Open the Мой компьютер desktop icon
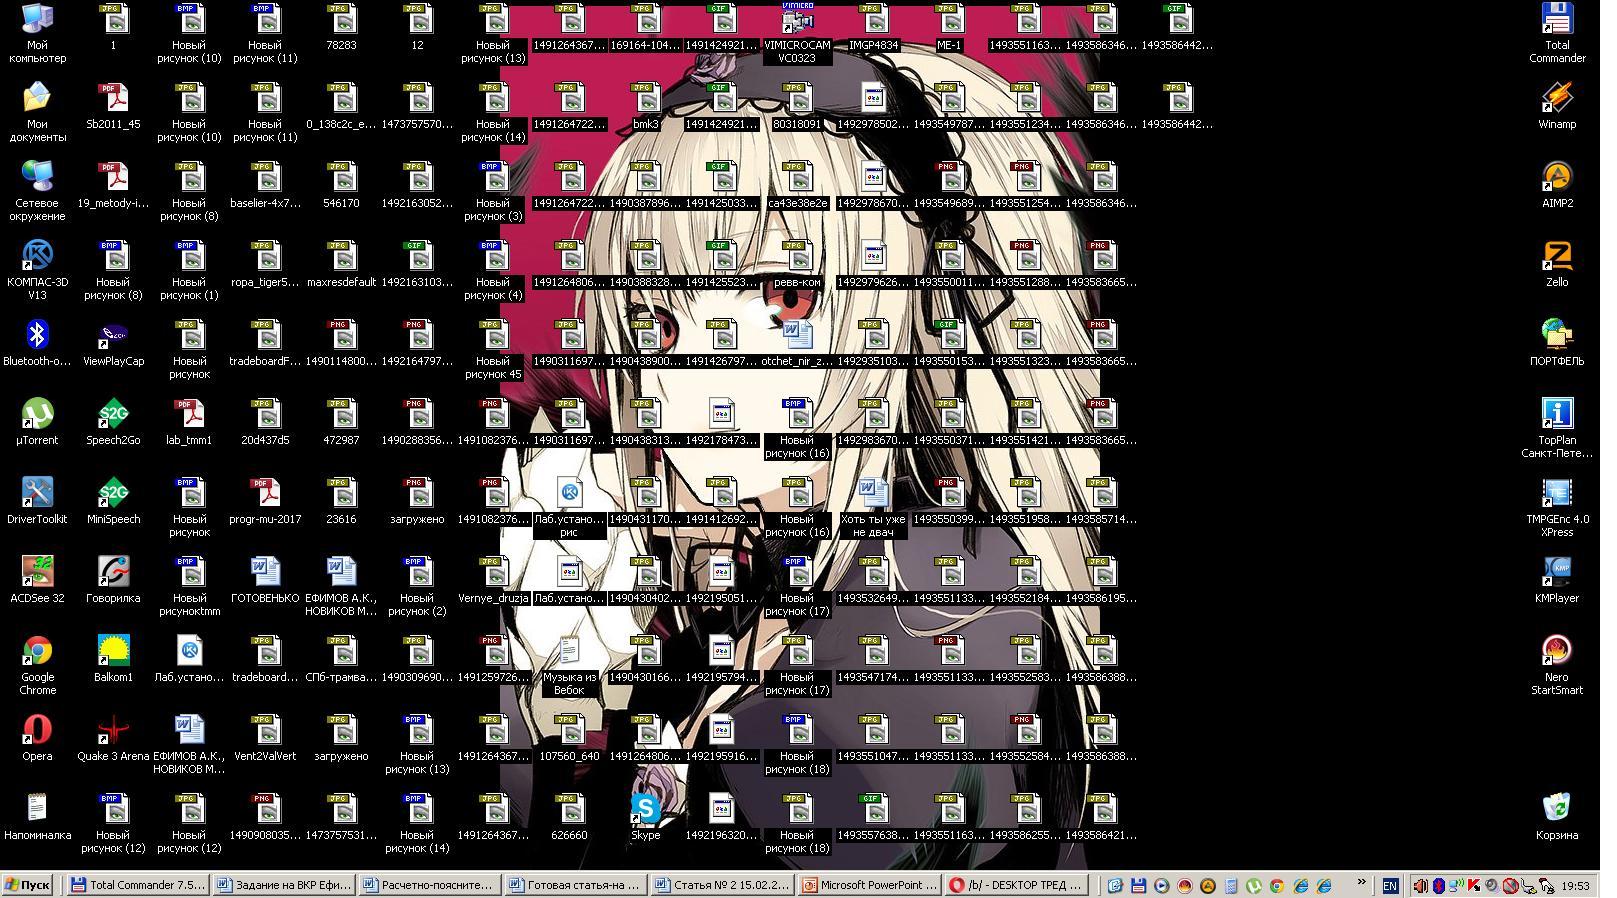This screenshot has height=898, width=1617. (x=37, y=33)
